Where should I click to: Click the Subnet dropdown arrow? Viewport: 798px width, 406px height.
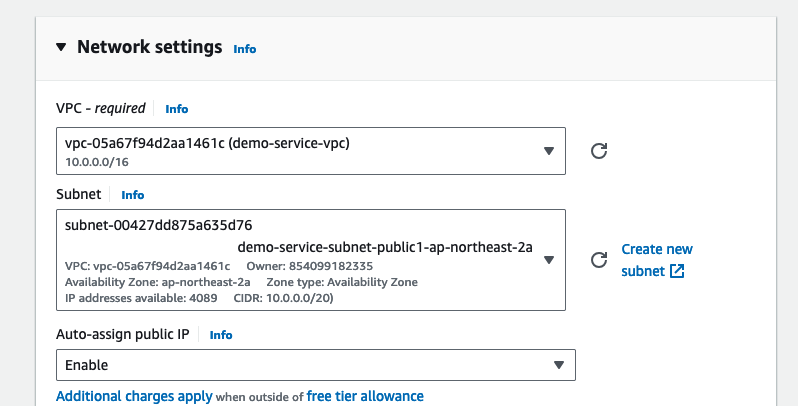pyautogui.click(x=548, y=260)
